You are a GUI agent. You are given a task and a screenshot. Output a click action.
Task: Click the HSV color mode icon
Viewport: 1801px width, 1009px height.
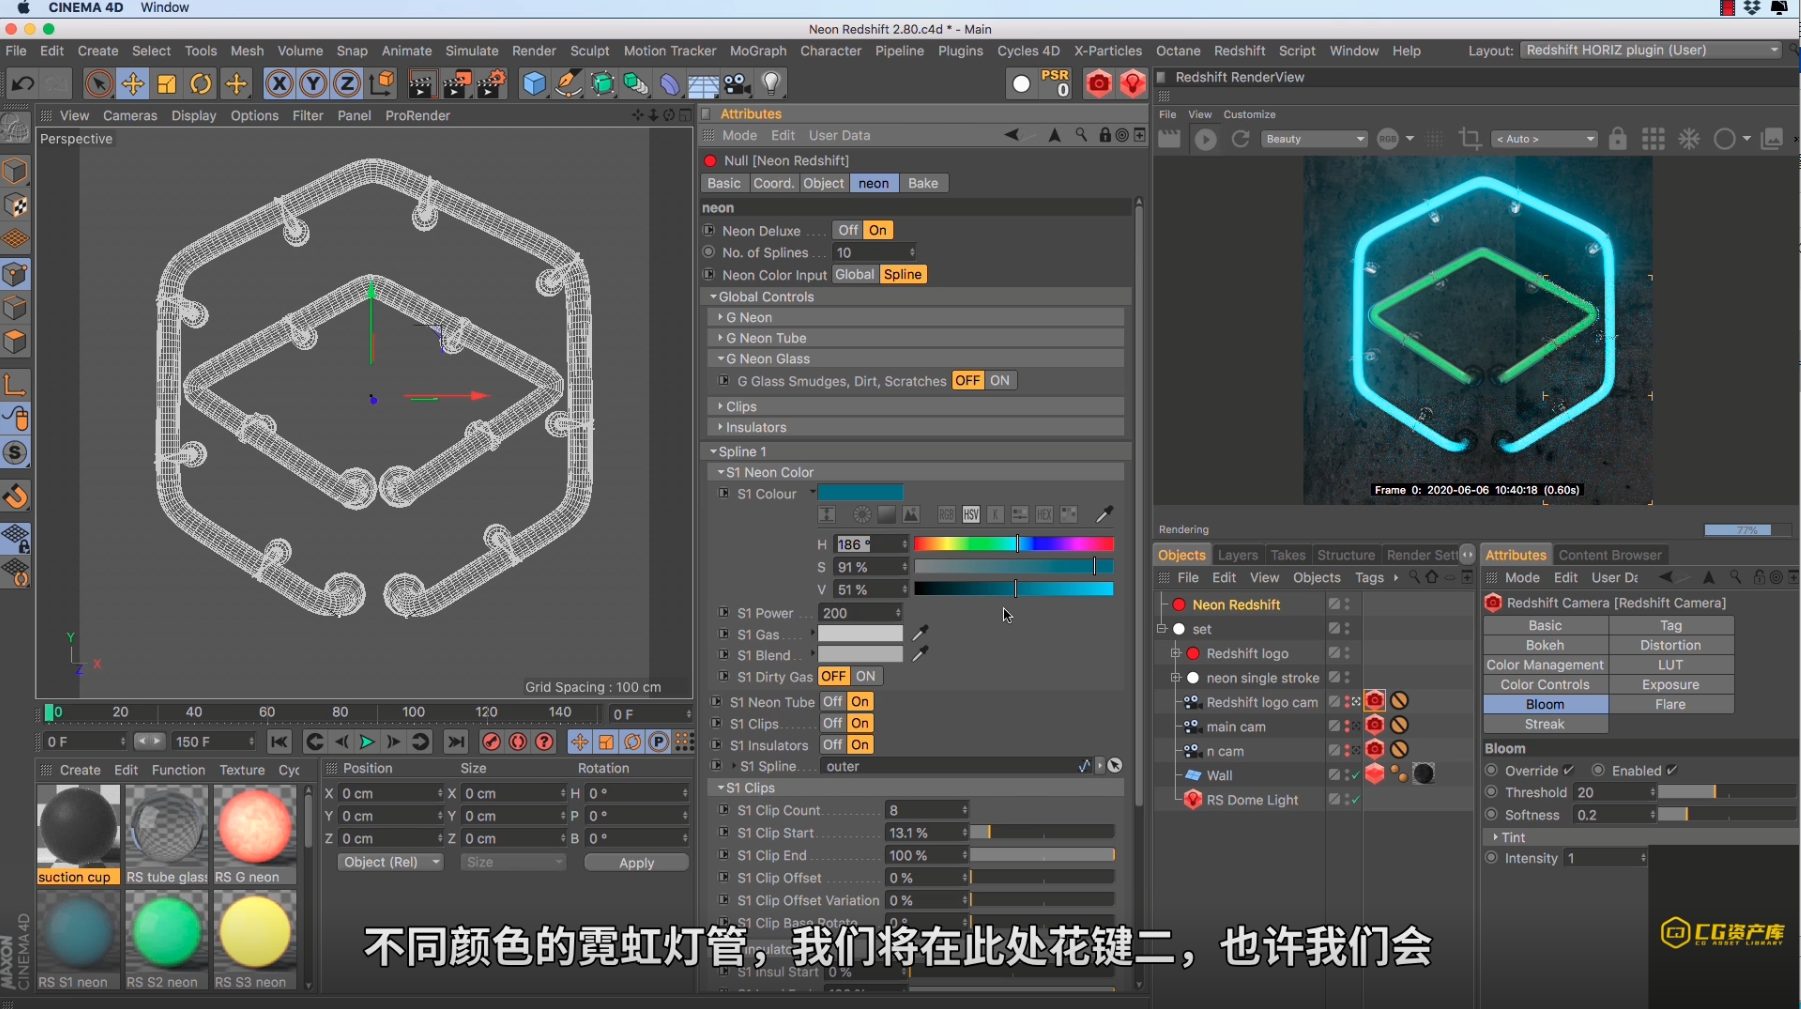[971, 514]
